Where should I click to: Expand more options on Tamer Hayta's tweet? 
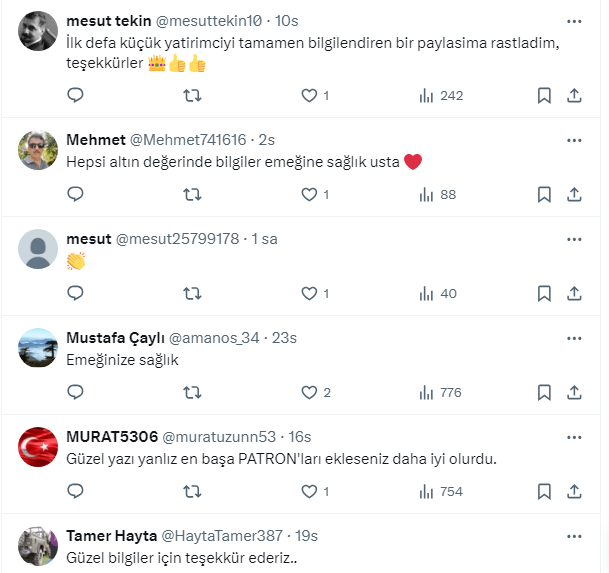[x=574, y=535]
